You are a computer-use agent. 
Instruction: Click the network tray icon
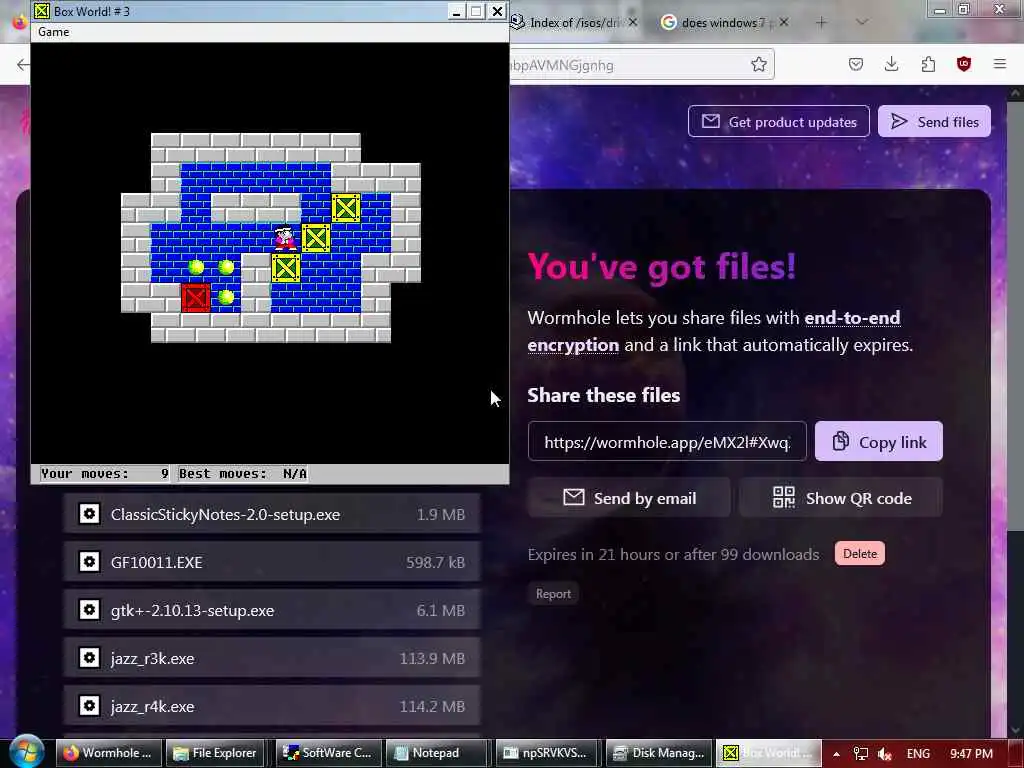tap(861, 754)
